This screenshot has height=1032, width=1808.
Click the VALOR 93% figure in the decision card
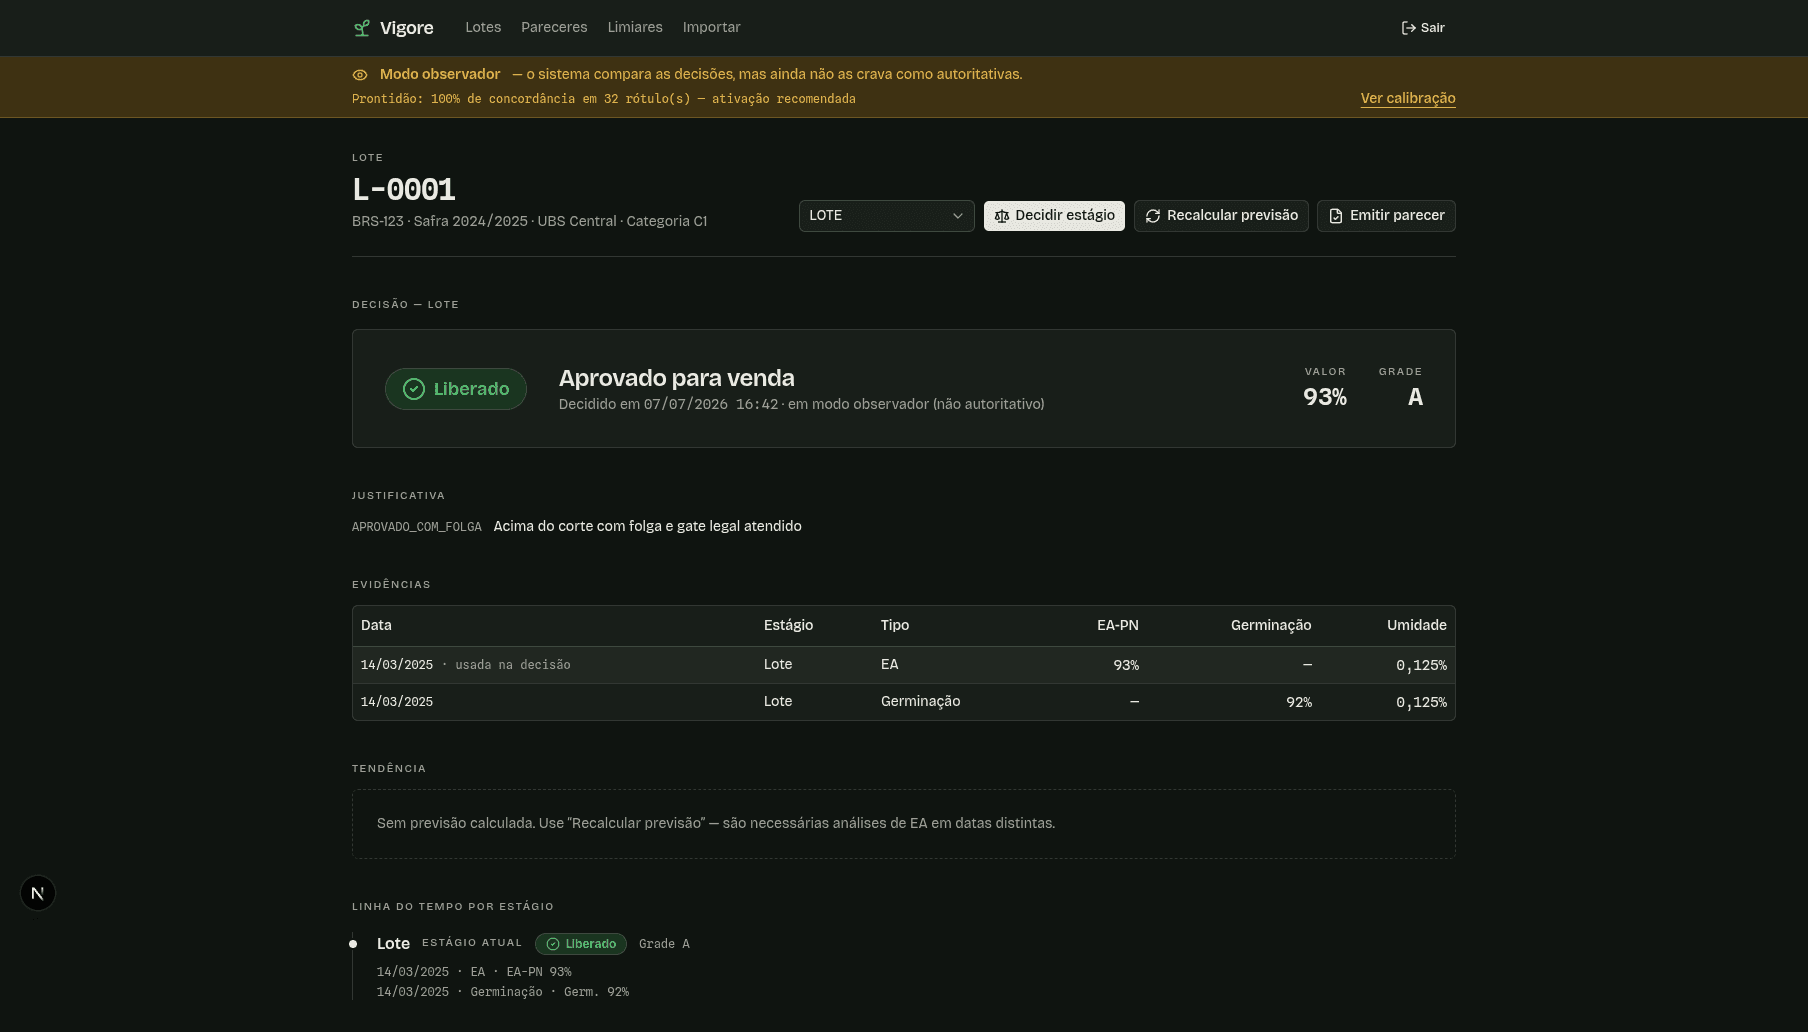click(1325, 397)
